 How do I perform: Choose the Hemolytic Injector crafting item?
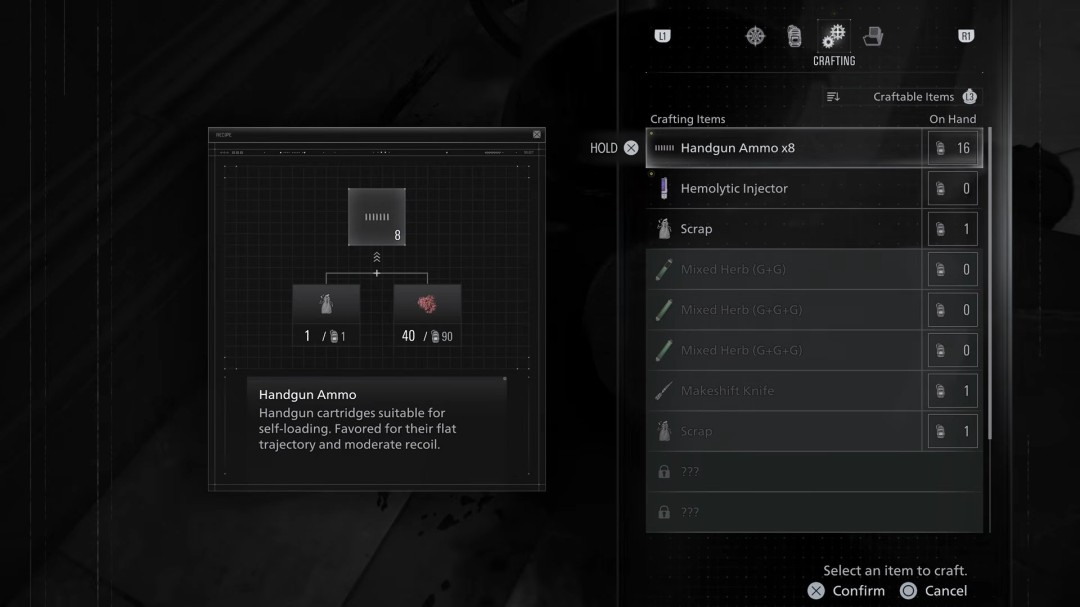coord(785,189)
